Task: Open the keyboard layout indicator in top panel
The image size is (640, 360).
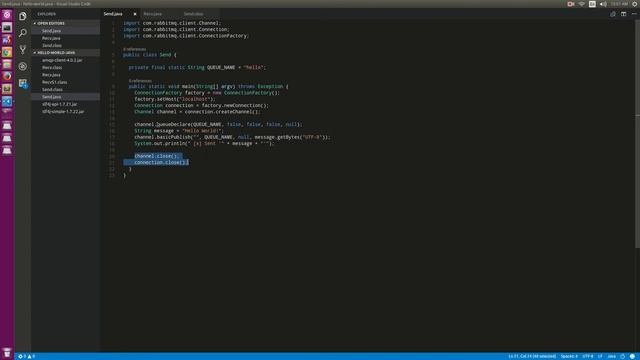Action: point(592,4)
